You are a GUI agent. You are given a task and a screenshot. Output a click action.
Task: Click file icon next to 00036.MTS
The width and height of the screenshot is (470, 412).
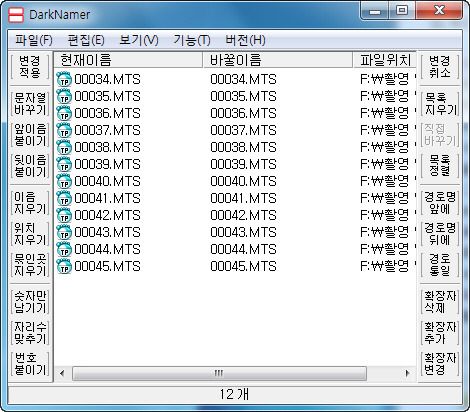point(64,113)
